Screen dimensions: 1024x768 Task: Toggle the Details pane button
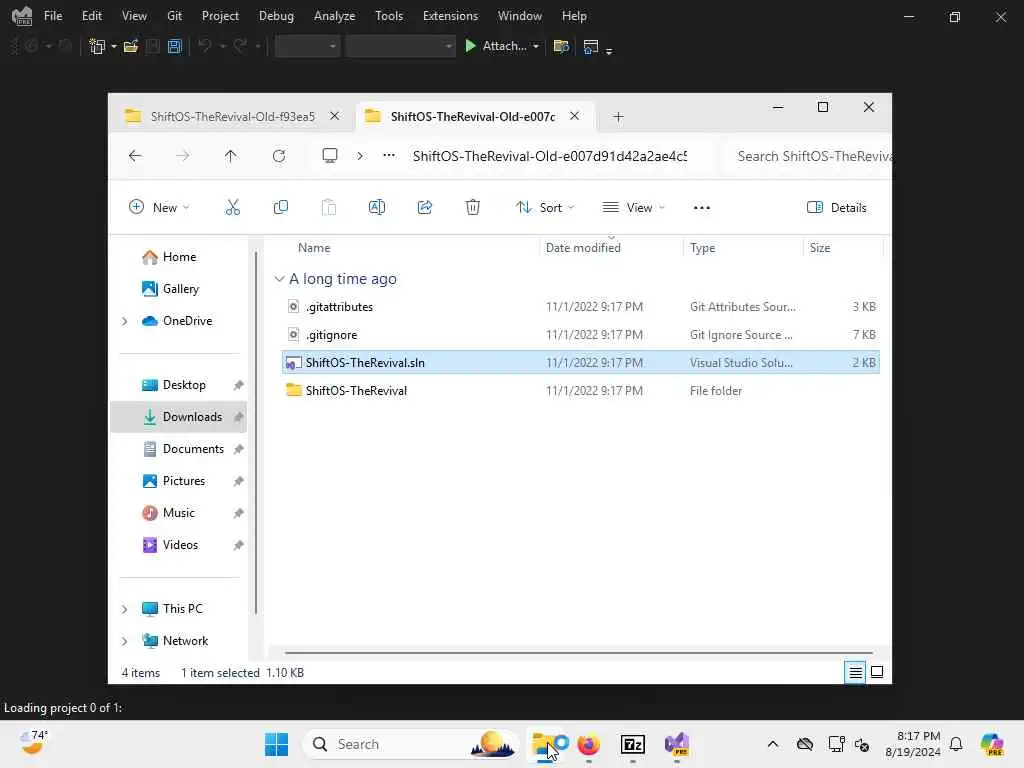pyautogui.click(x=837, y=208)
